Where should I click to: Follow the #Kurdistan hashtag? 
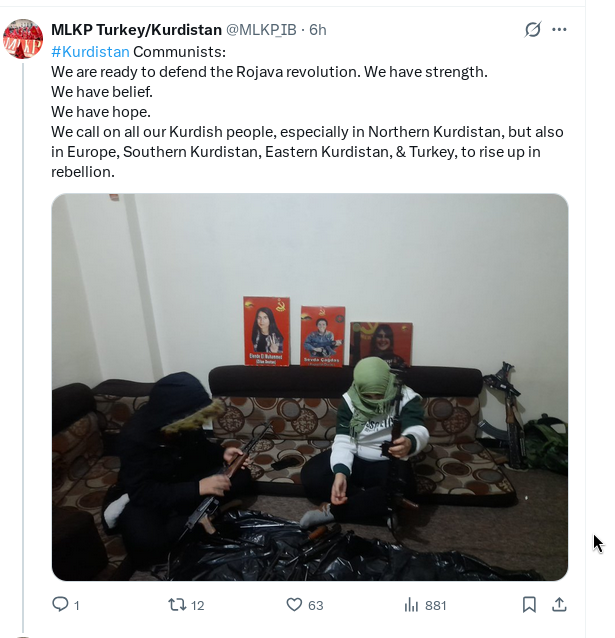pos(90,52)
